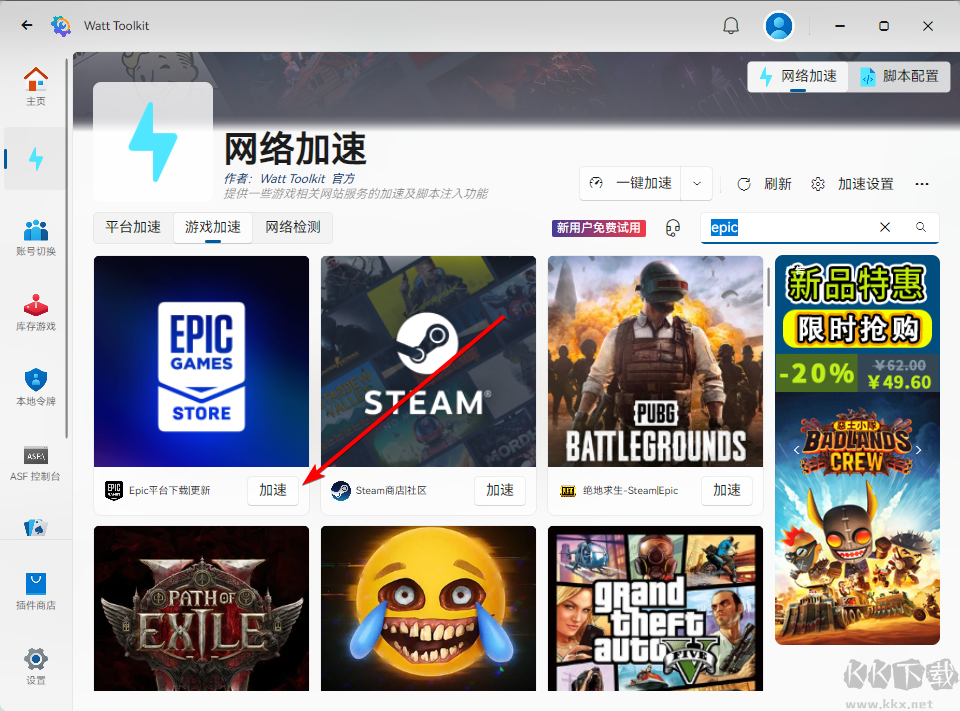
Task: Open 加速设置 acceleration settings
Action: pos(852,184)
